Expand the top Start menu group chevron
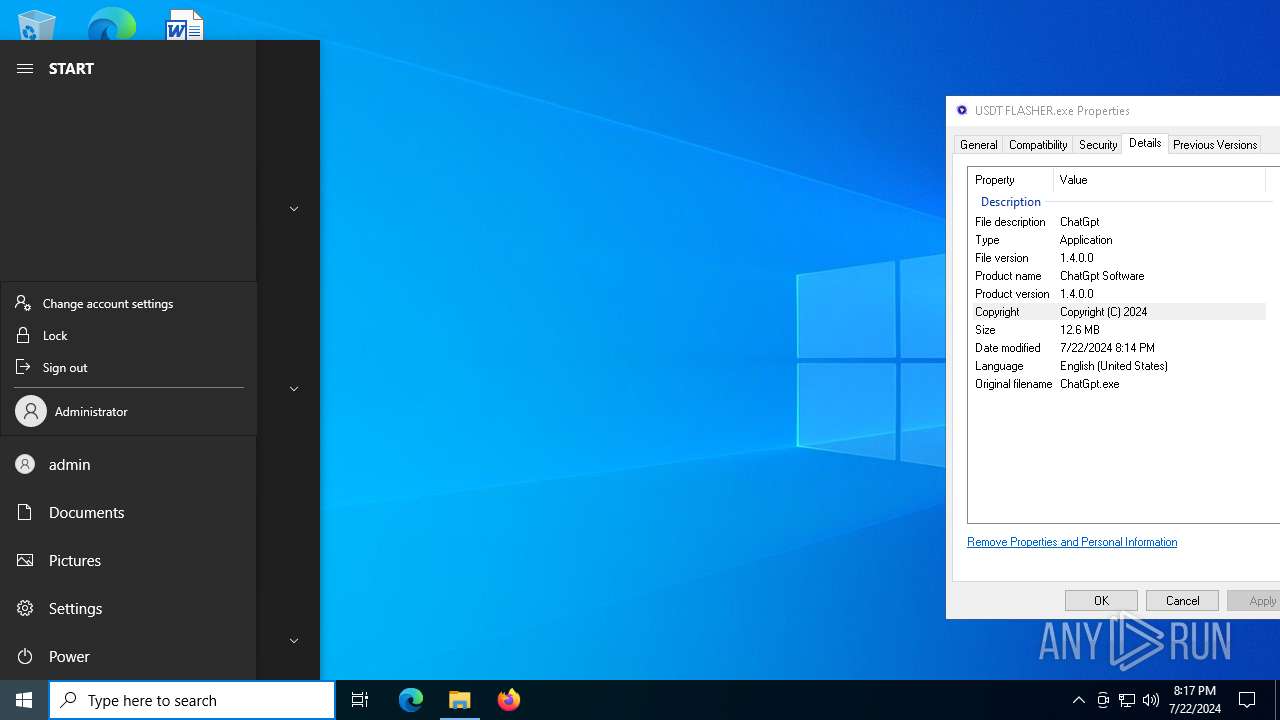The height and width of the screenshot is (720, 1280). click(x=294, y=209)
